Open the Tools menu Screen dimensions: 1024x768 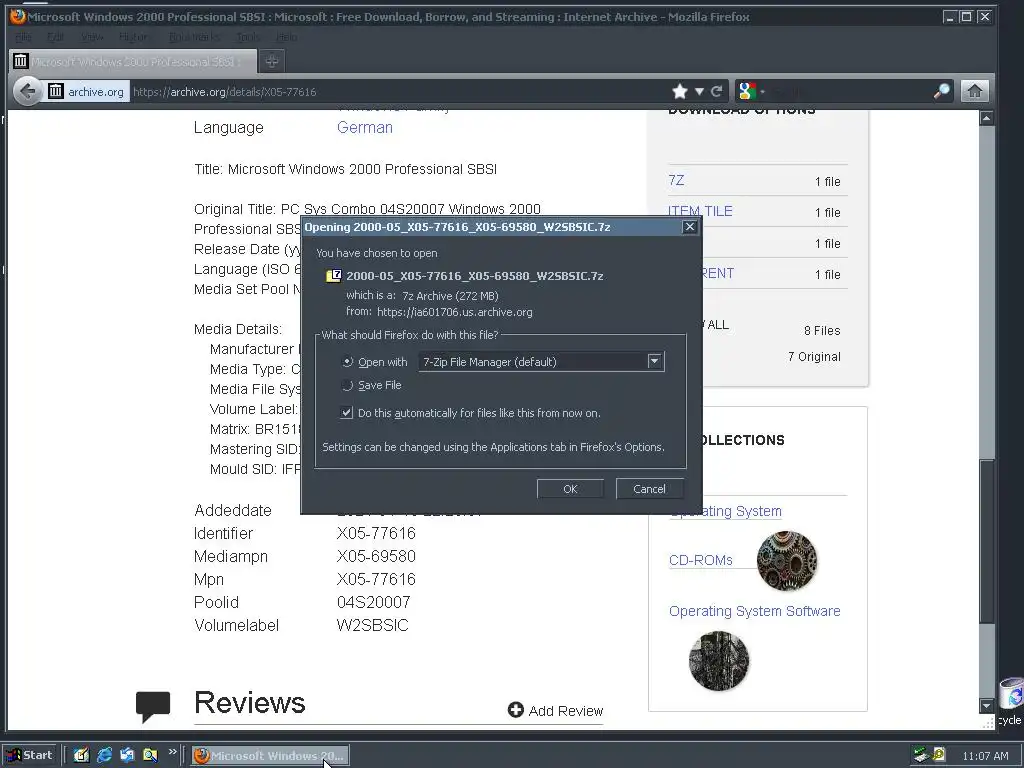point(248,37)
